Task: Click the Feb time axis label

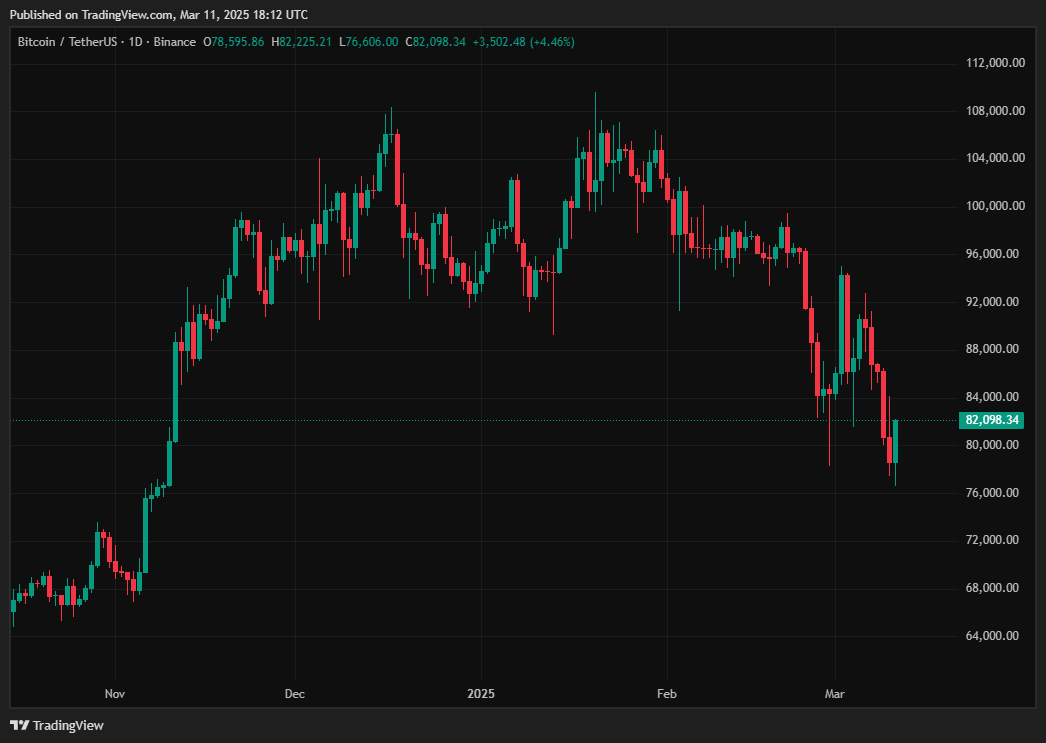Action: coord(666,694)
